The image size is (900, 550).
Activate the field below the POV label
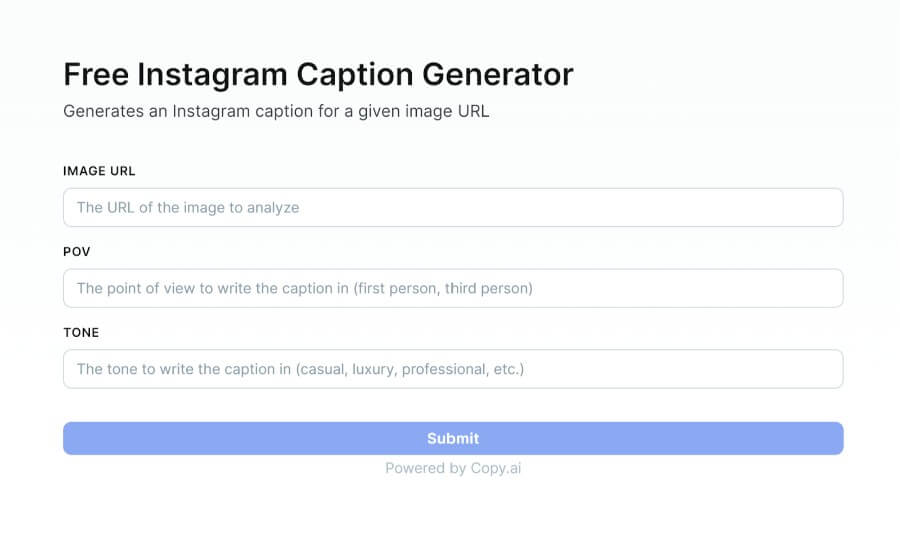453,288
